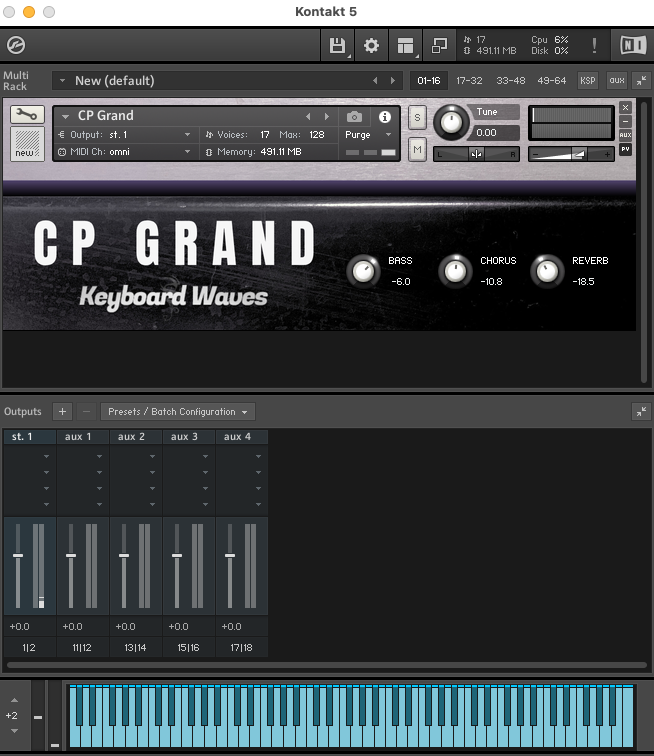Click the CHORUS knob
The image size is (654, 756).
pos(455,271)
